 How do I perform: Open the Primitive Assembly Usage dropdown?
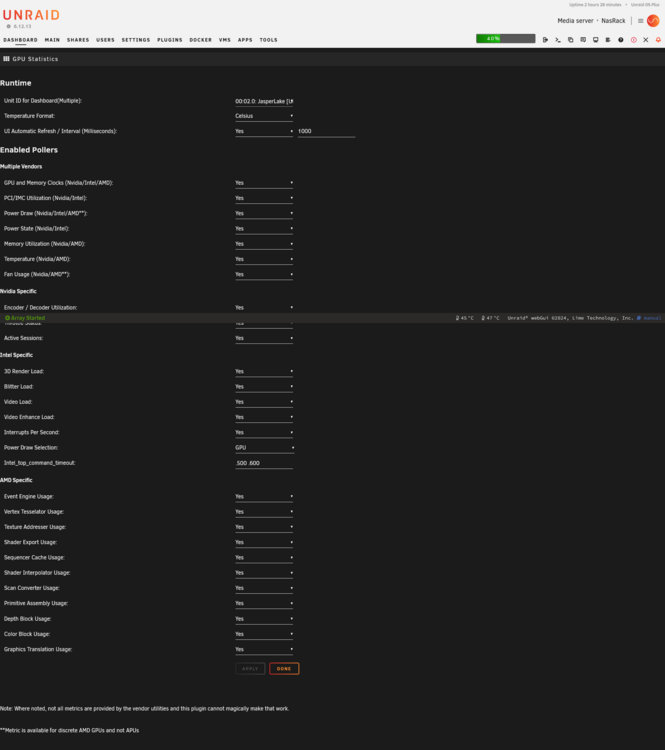[264, 604]
